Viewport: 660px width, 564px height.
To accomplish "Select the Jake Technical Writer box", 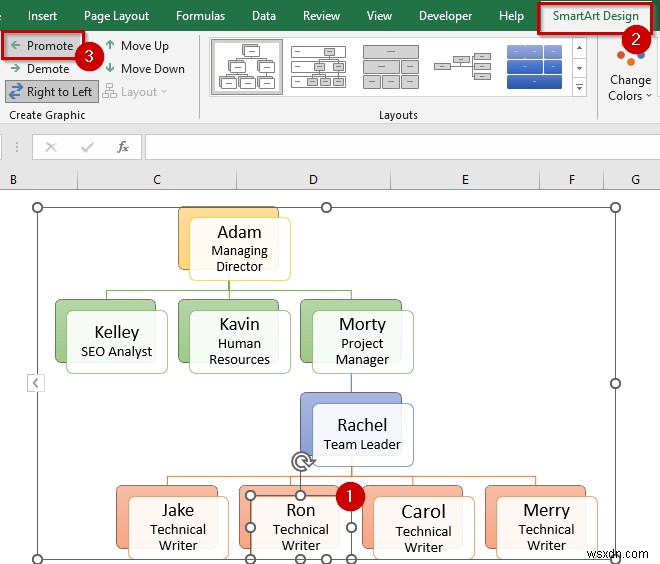I will point(178,527).
